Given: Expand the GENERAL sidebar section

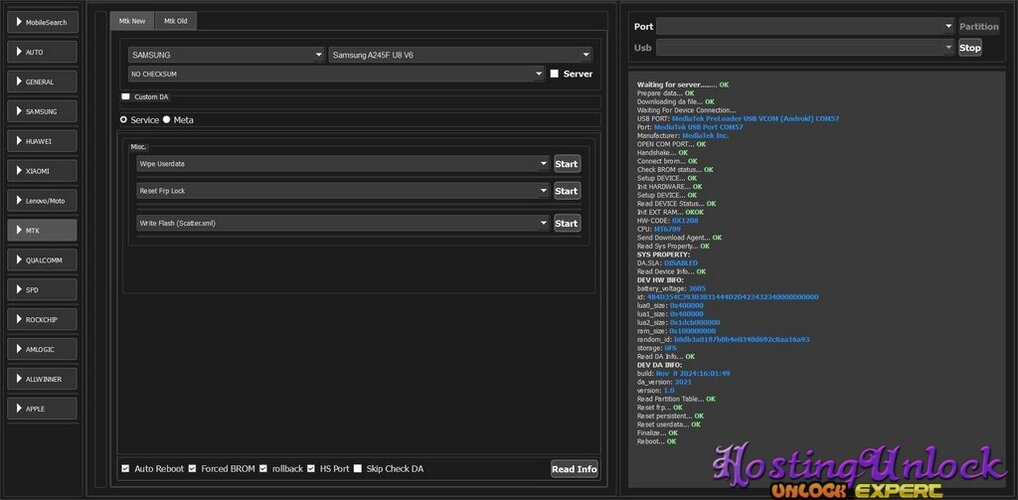Looking at the screenshot, I should (x=42, y=82).
